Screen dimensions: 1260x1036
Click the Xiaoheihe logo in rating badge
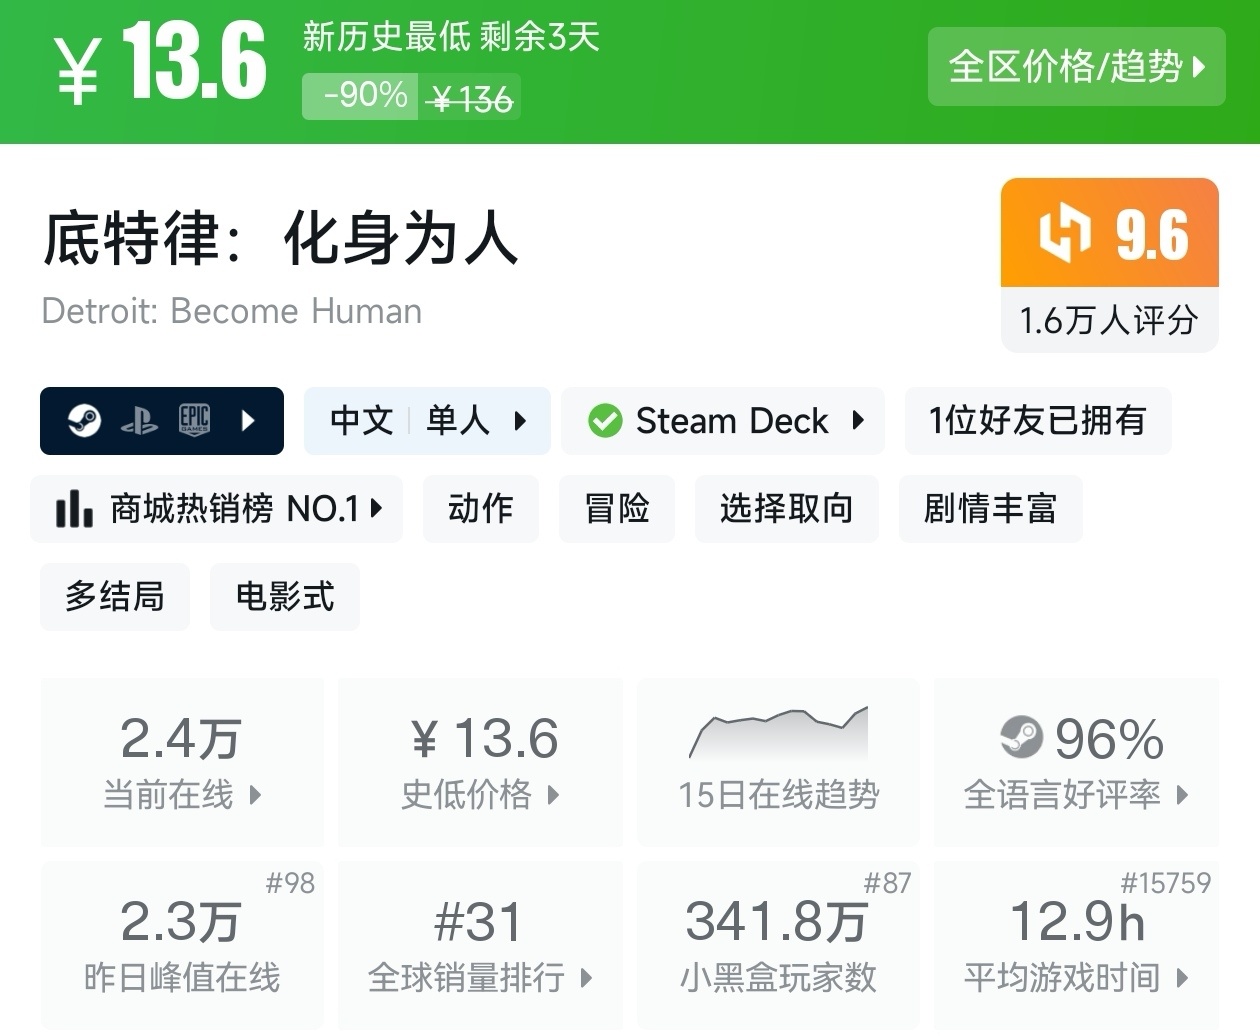(x=1064, y=233)
